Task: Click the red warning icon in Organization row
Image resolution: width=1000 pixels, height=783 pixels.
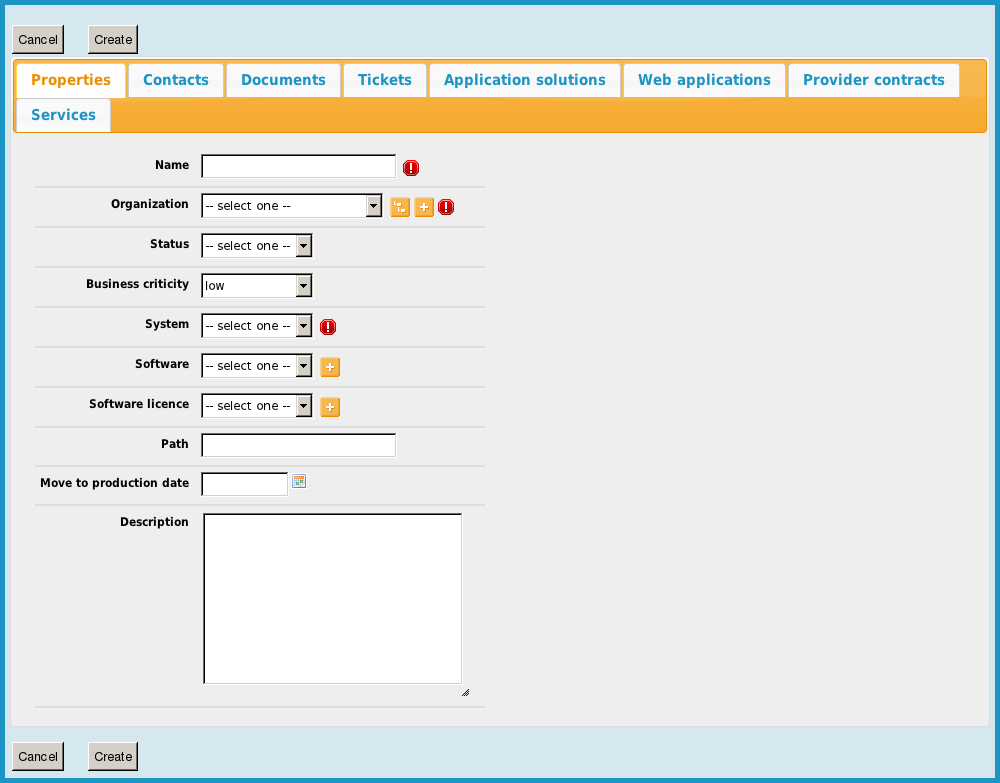Action: click(x=446, y=207)
